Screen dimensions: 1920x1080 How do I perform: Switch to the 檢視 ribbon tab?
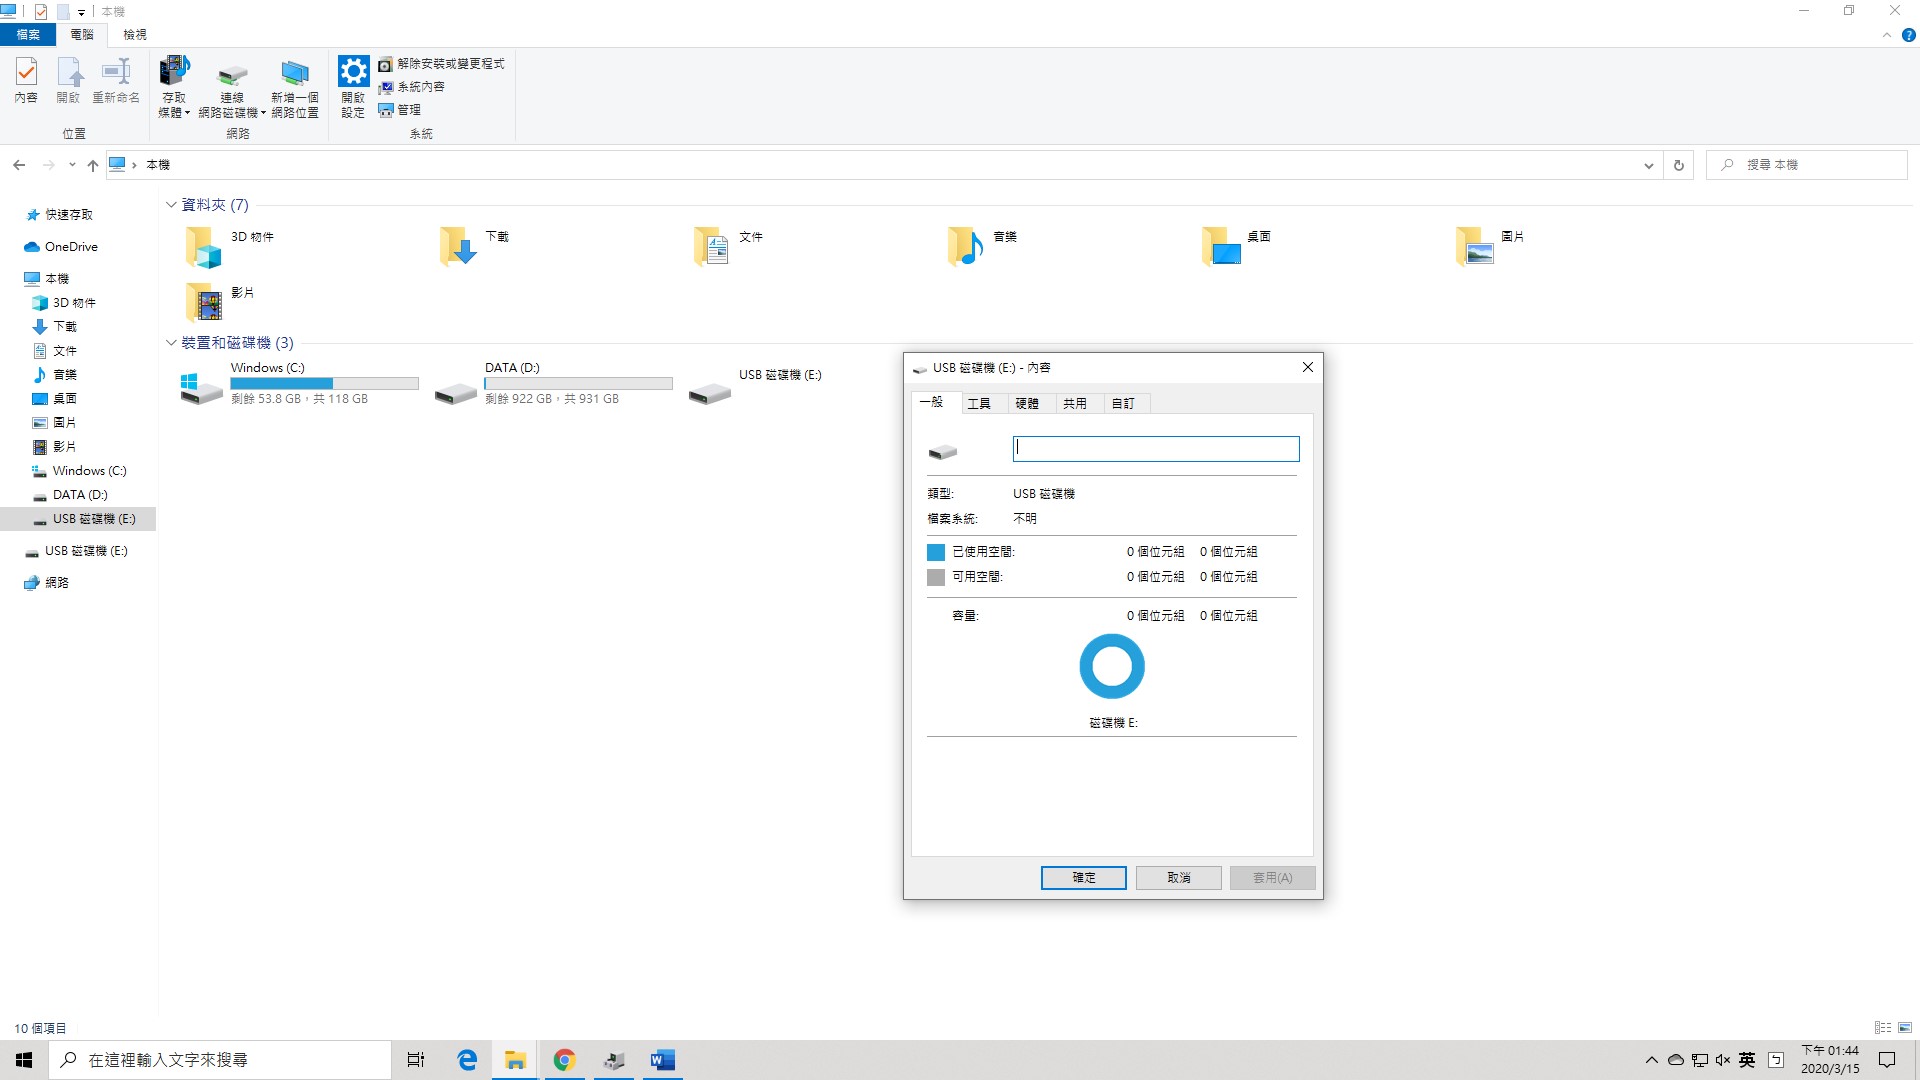[135, 34]
